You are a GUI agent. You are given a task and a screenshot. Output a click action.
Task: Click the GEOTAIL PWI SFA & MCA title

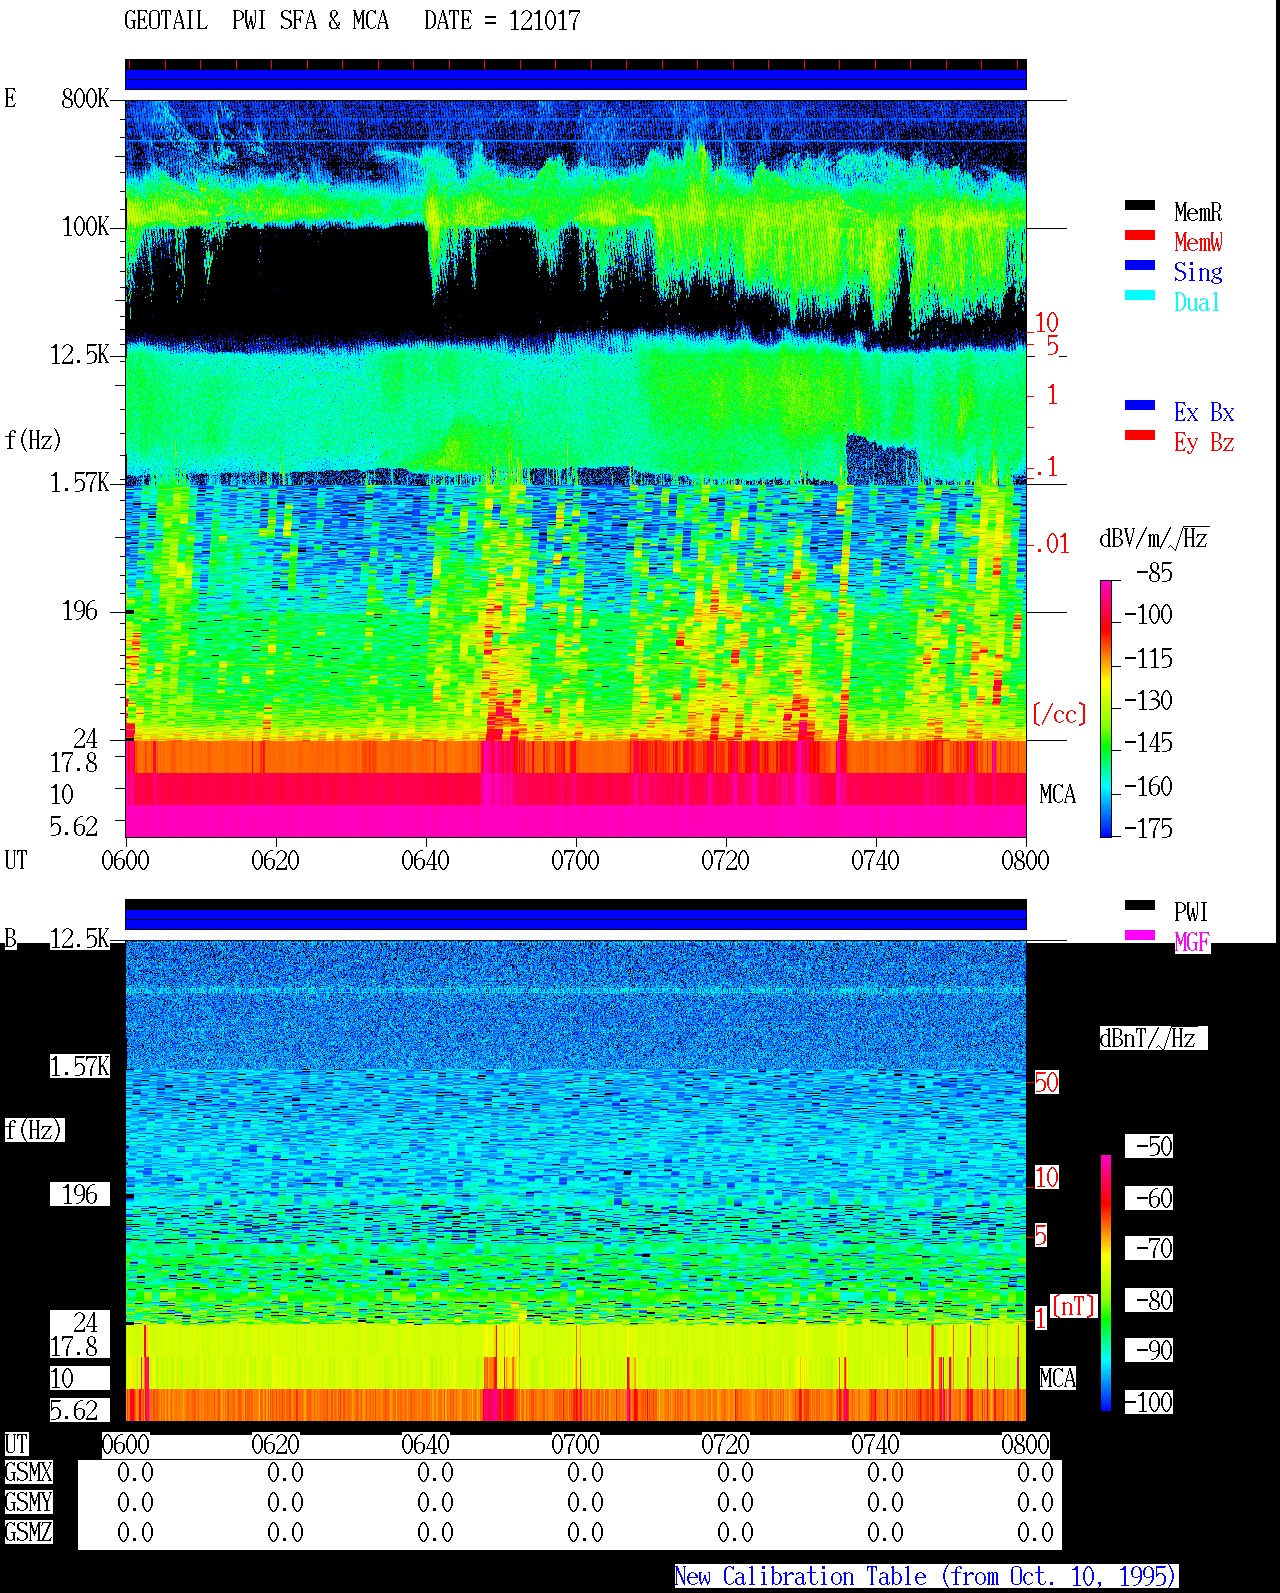256,20
